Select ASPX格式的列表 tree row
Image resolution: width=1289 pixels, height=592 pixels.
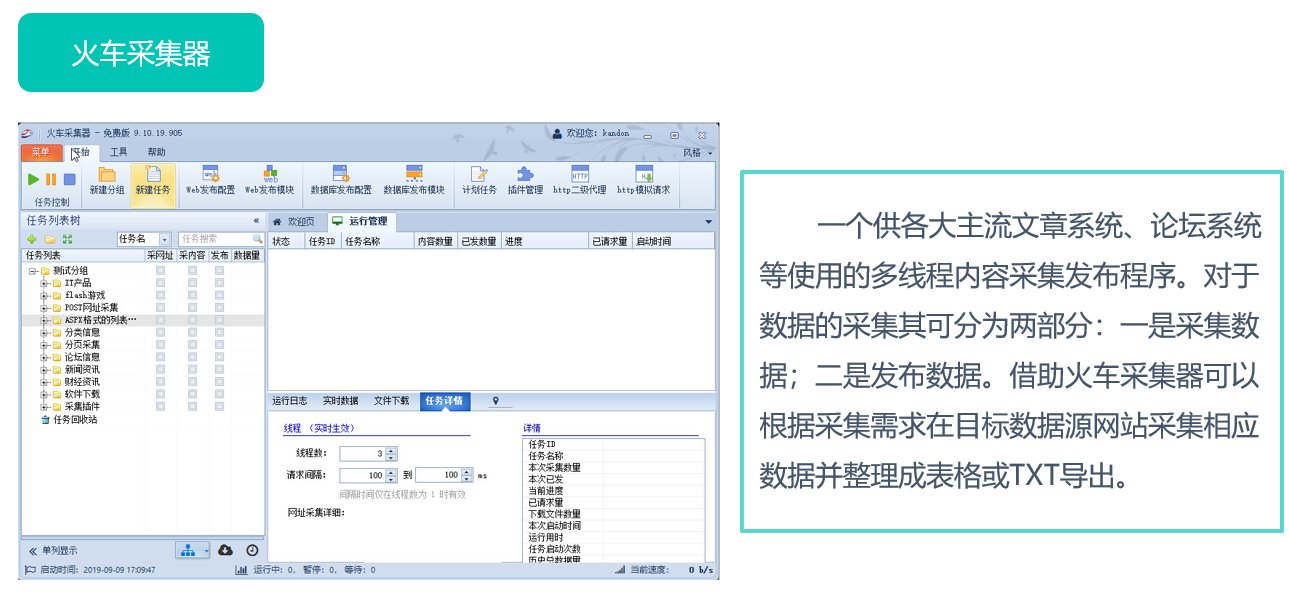pyautogui.click(x=143, y=320)
